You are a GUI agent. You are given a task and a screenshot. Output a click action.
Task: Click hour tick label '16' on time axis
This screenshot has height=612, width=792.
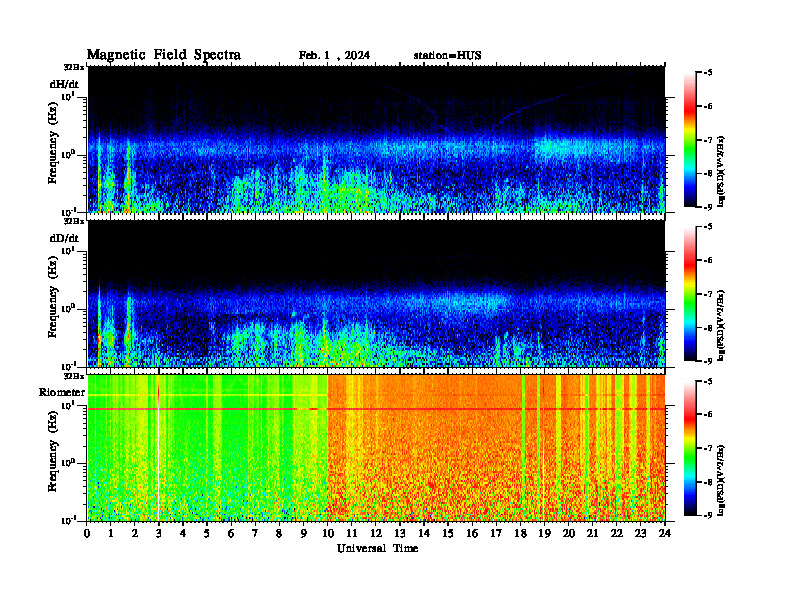pos(472,533)
